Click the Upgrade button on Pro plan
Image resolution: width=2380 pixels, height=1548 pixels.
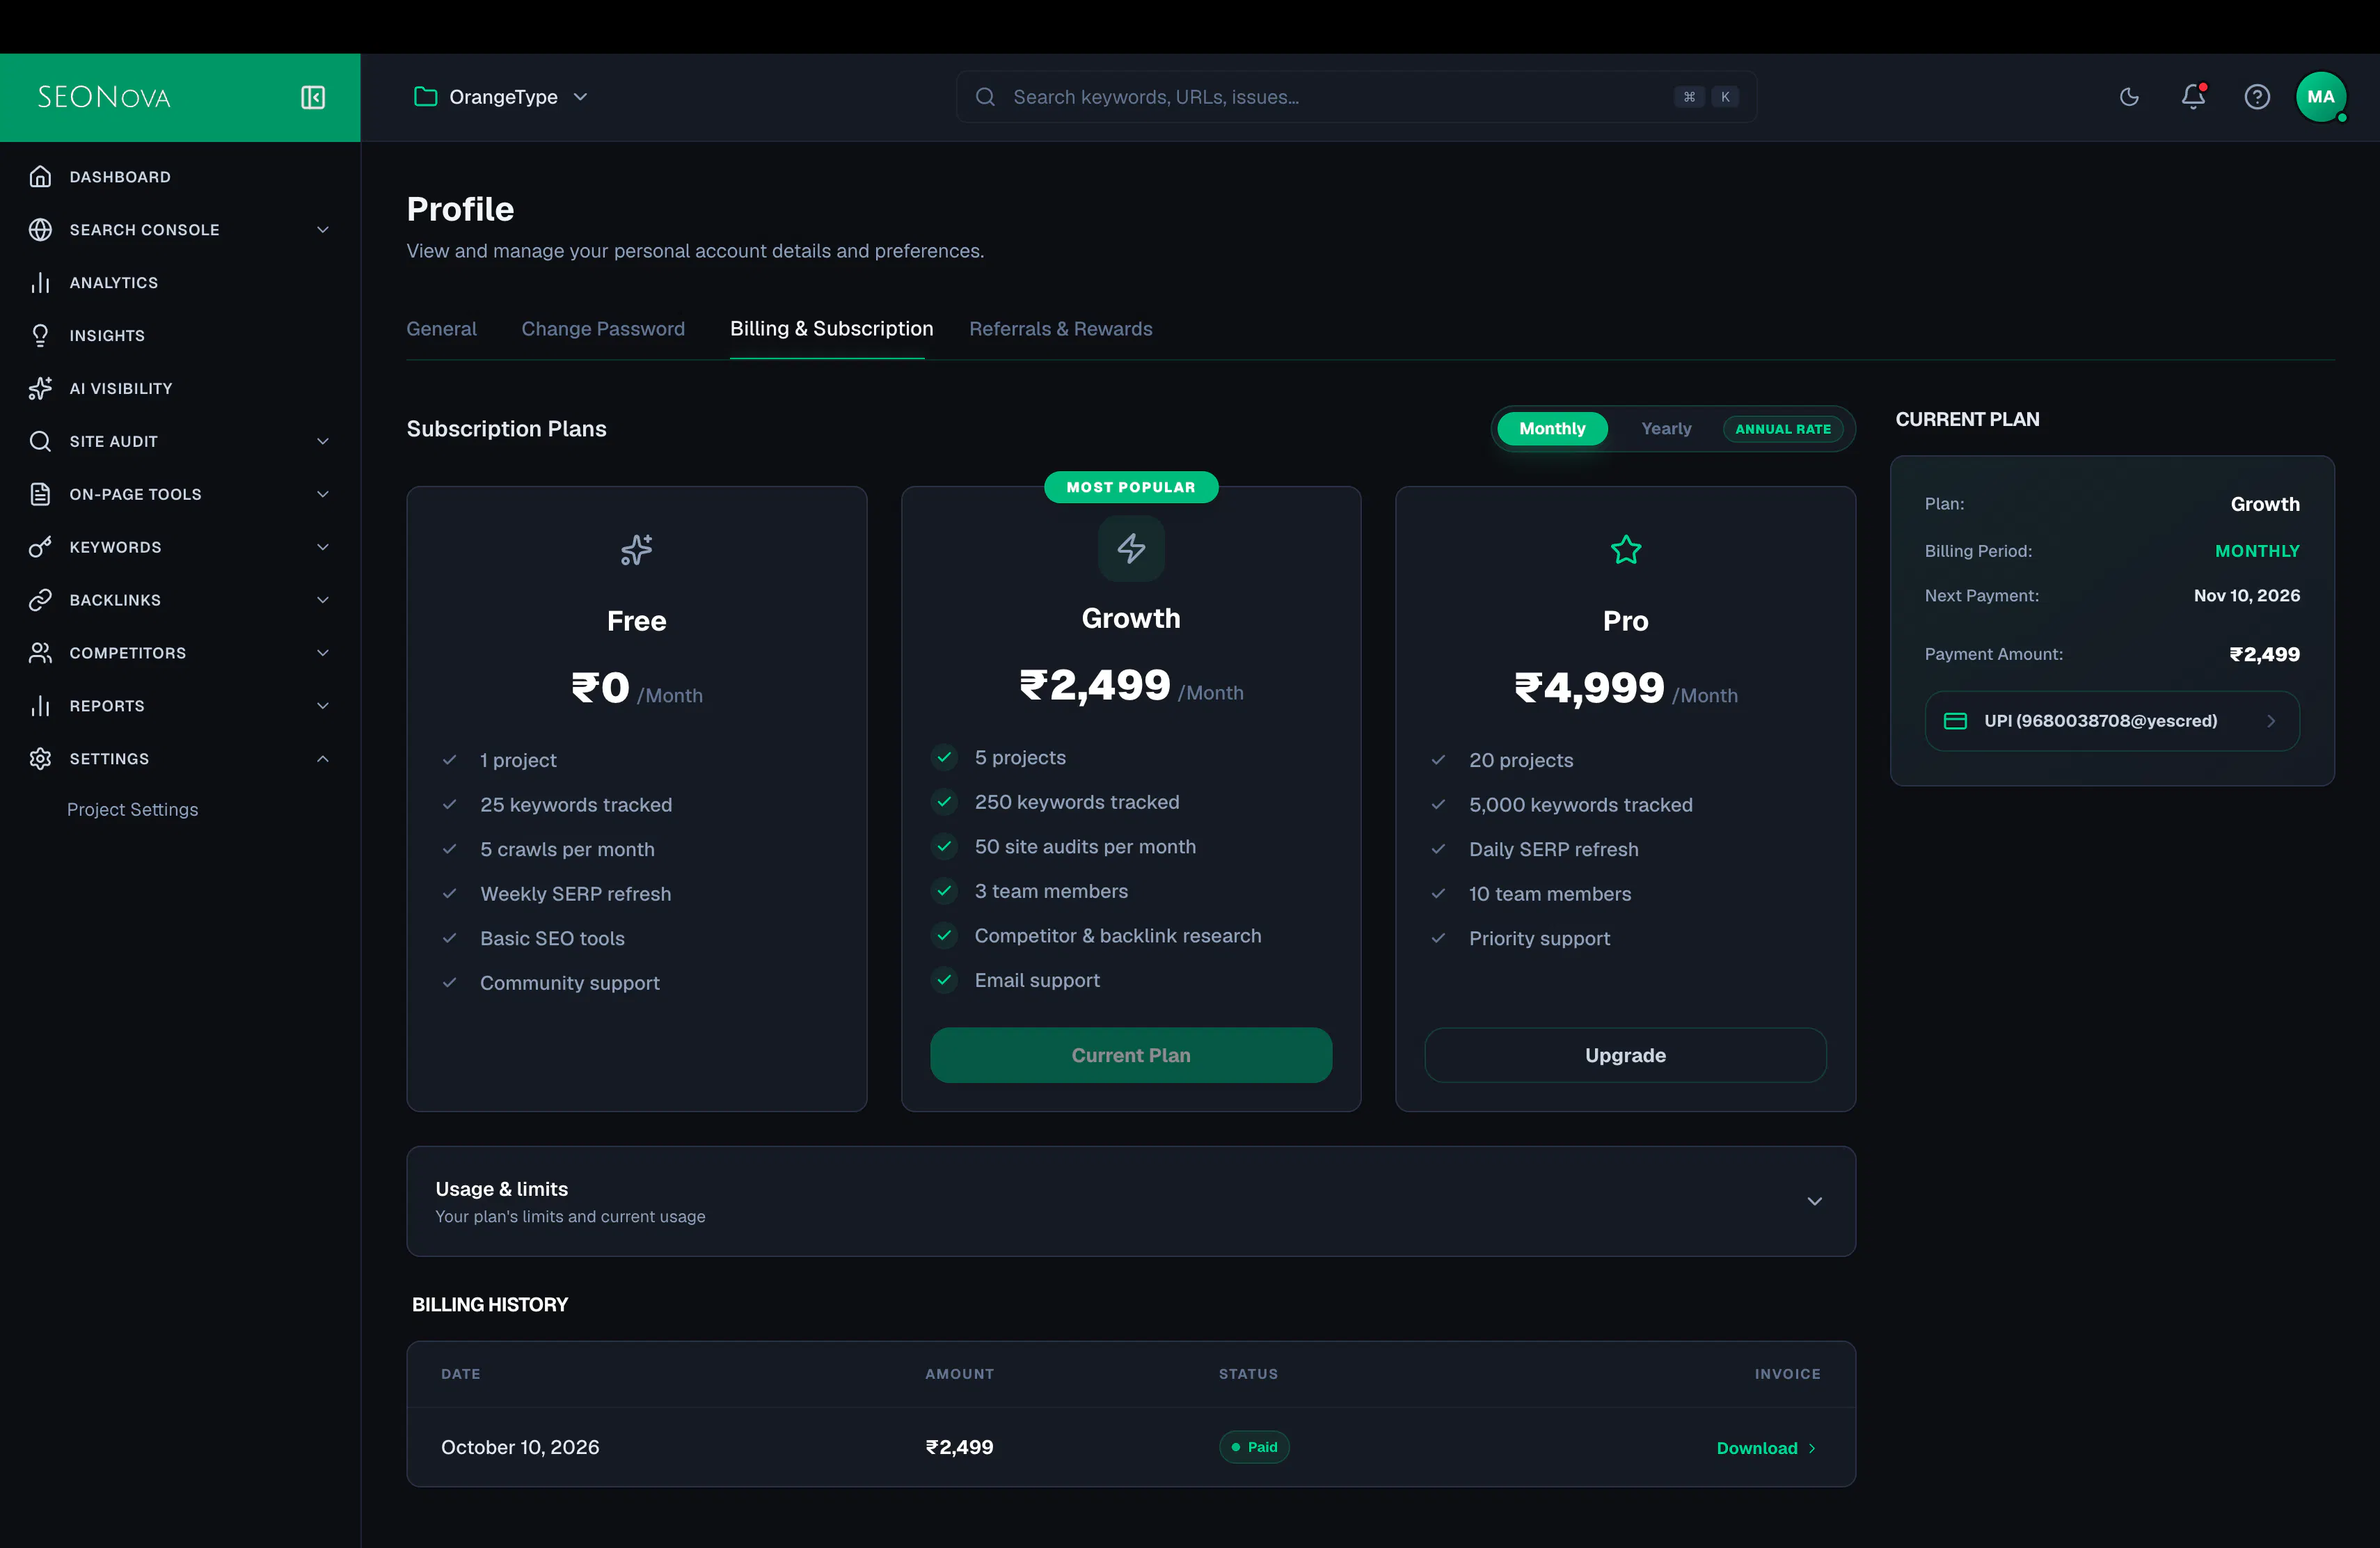click(1625, 1055)
